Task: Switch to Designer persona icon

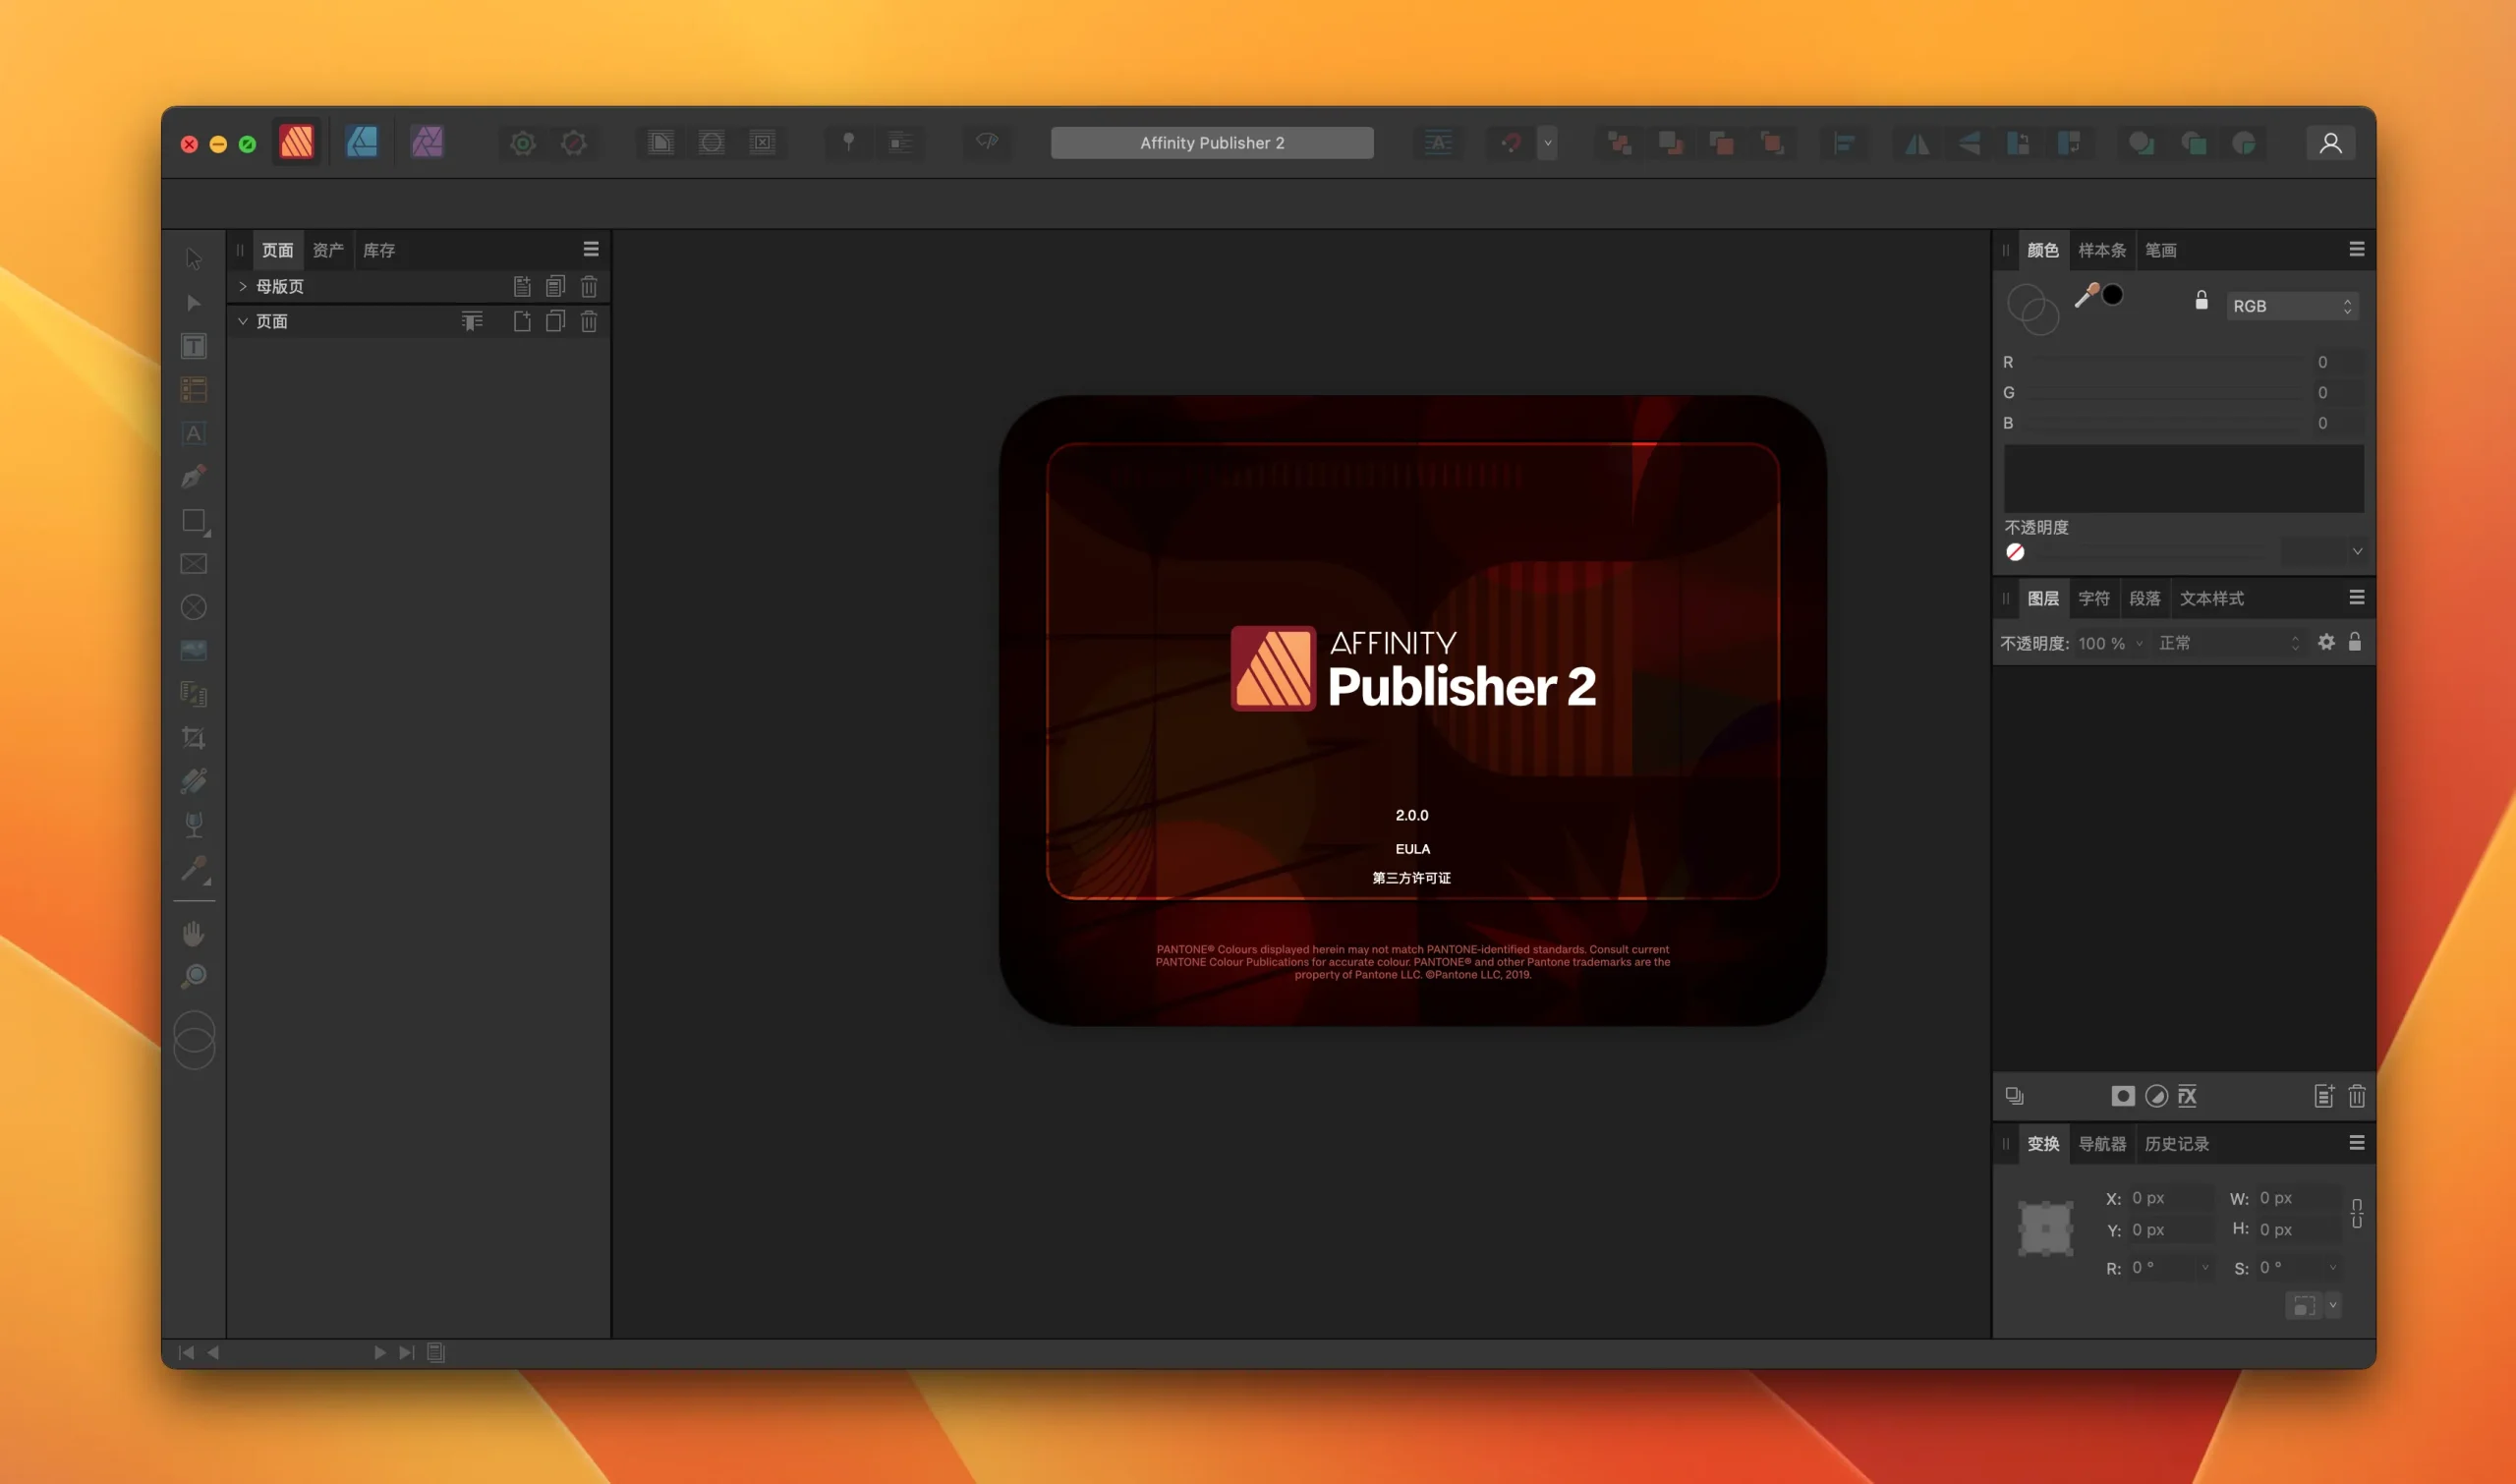Action: 362,143
